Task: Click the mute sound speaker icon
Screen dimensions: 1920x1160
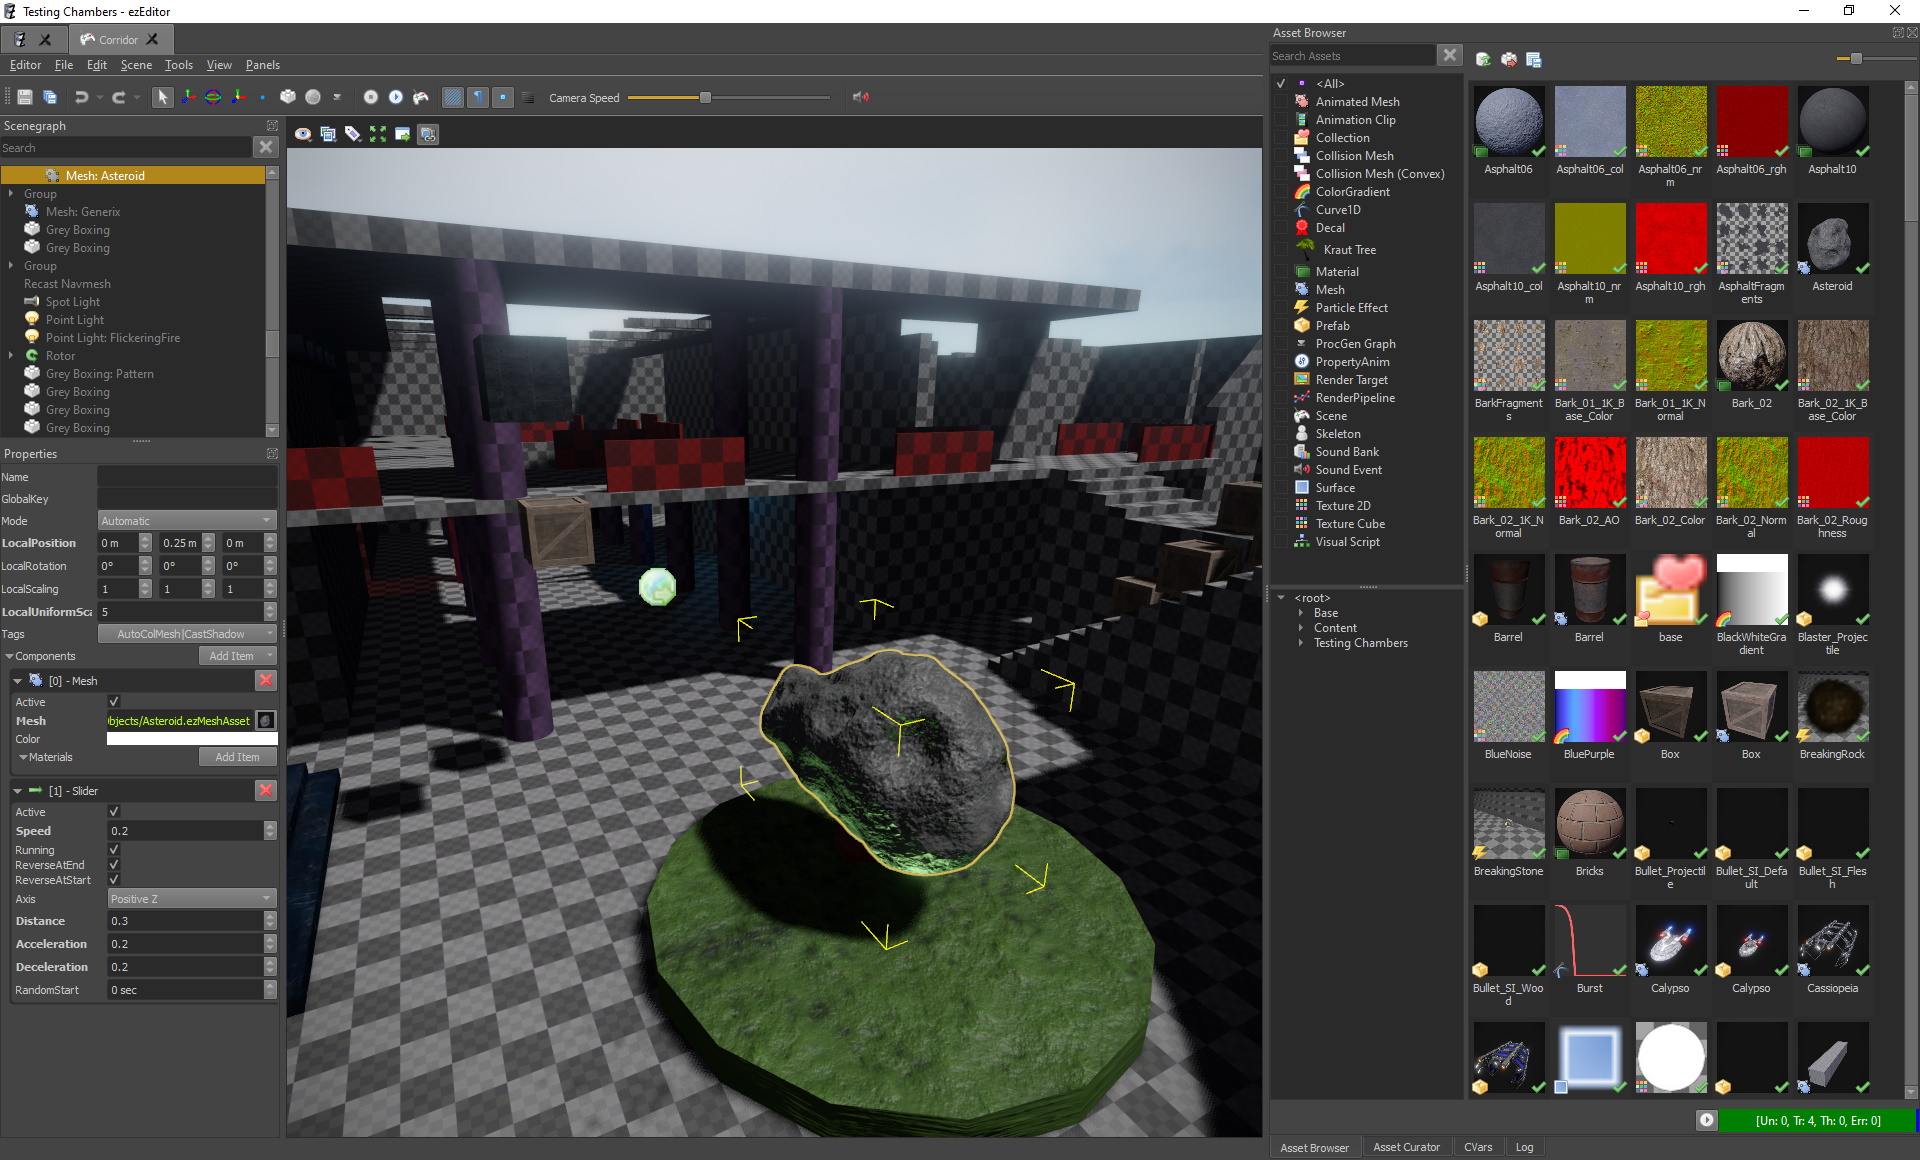Action: point(860,97)
